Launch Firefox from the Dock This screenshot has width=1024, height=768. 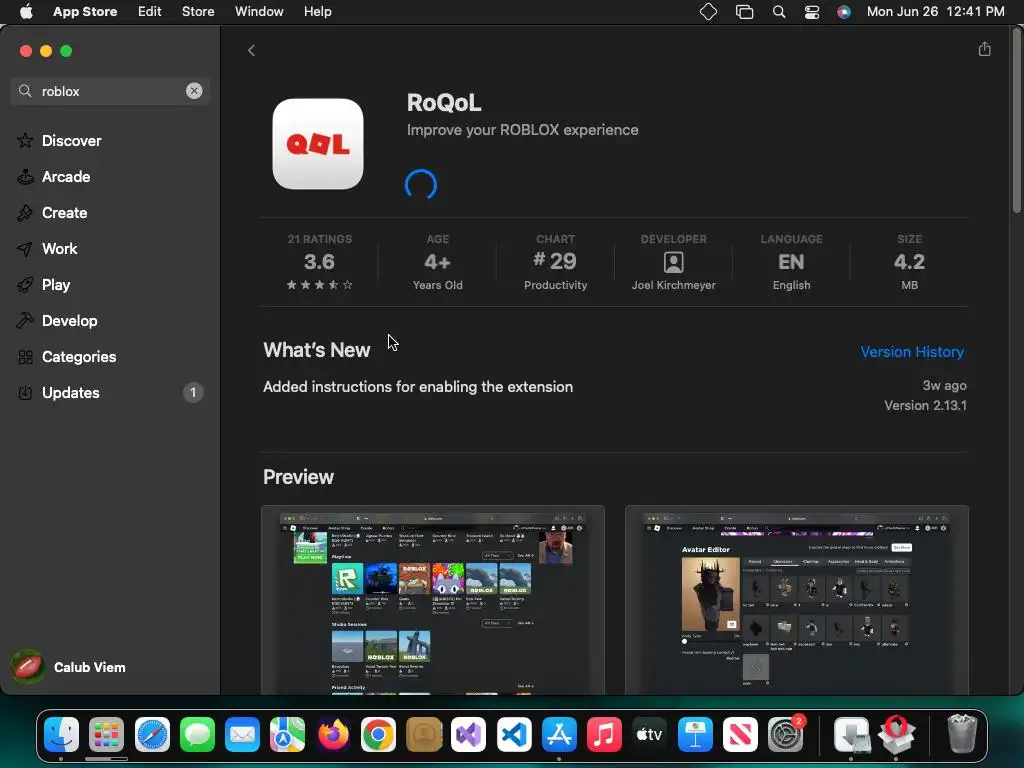pyautogui.click(x=333, y=735)
